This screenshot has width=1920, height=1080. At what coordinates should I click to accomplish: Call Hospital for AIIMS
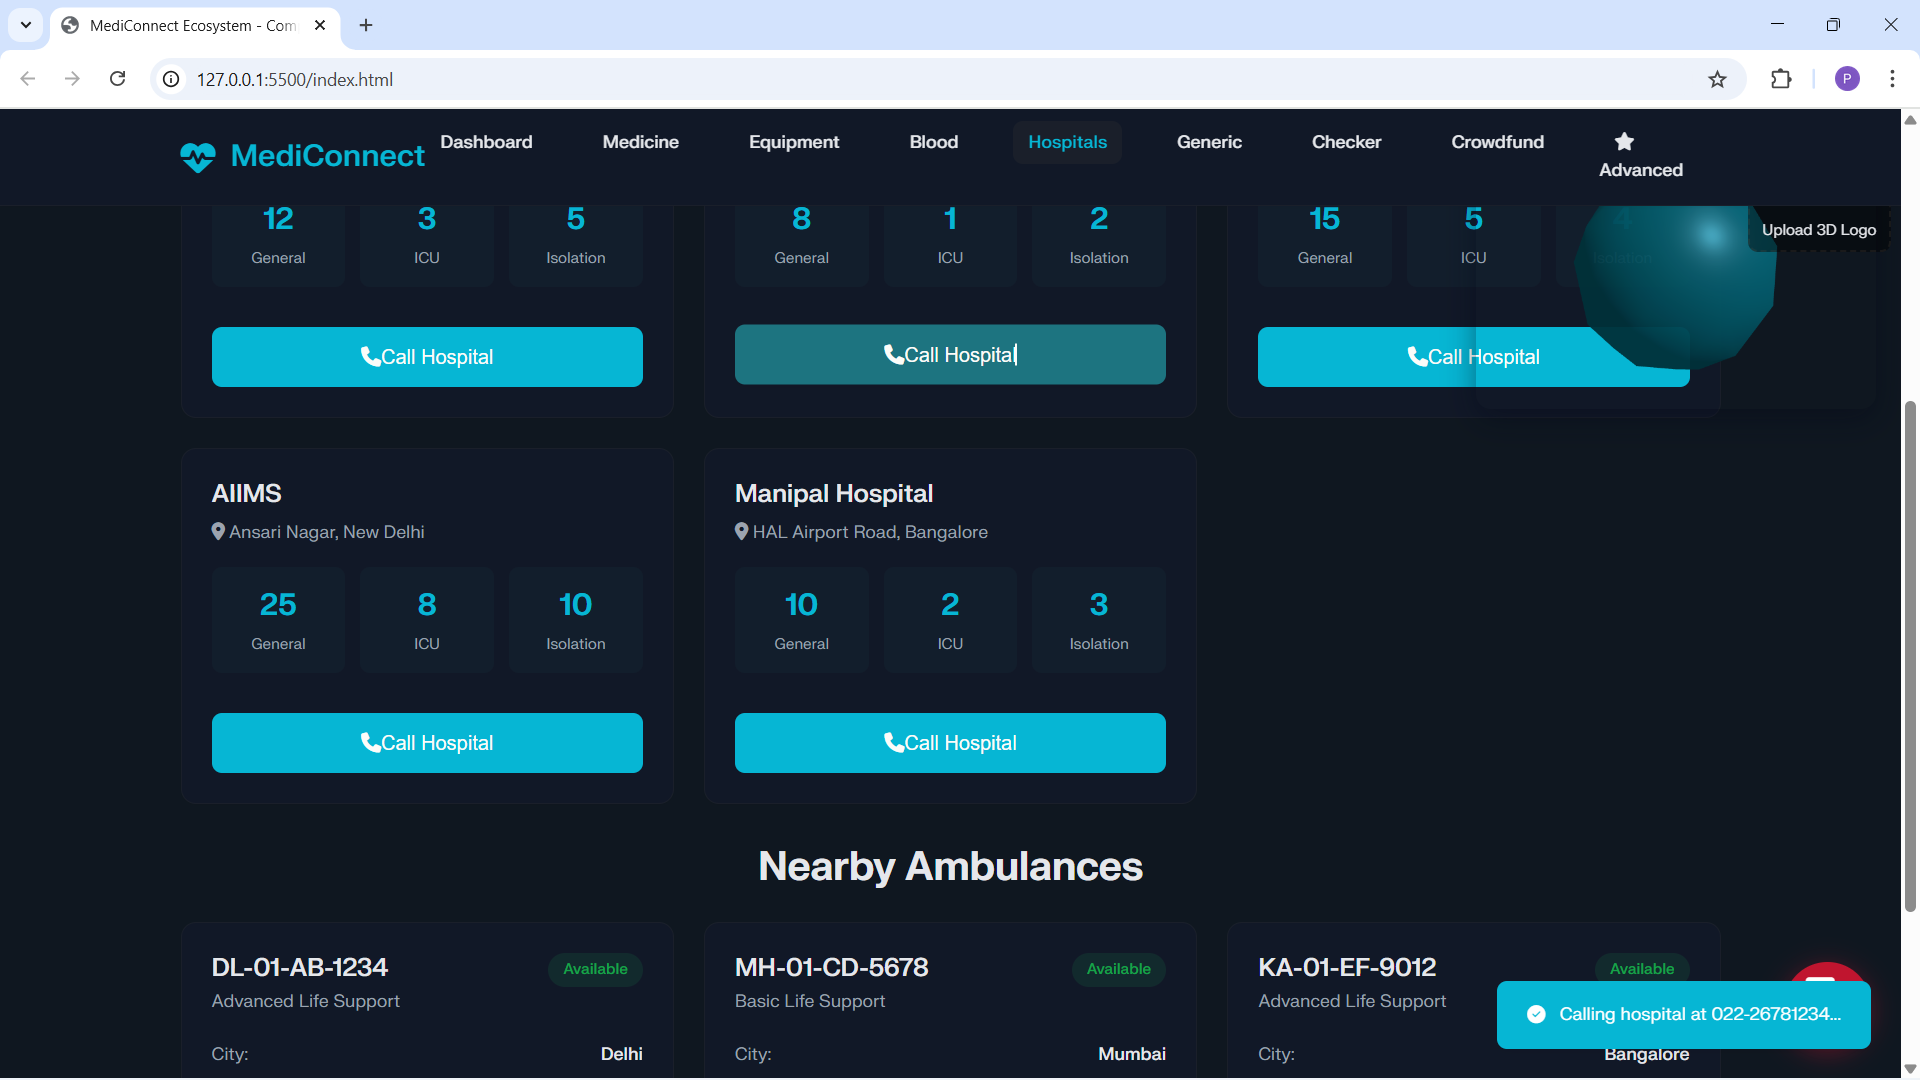click(427, 743)
